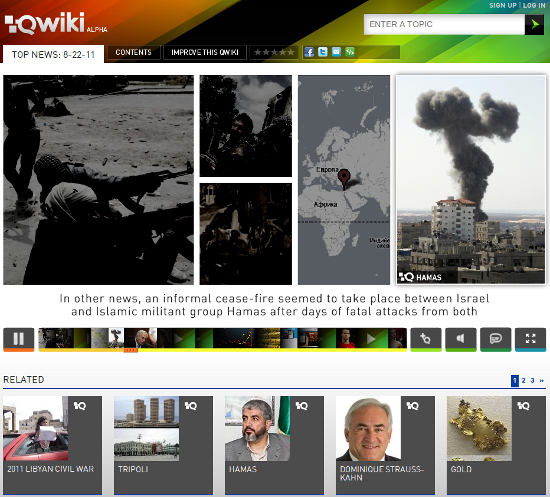Click the Hamas smoke explosion image
The width and height of the screenshot is (550, 497).
pyautogui.click(x=471, y=180)
